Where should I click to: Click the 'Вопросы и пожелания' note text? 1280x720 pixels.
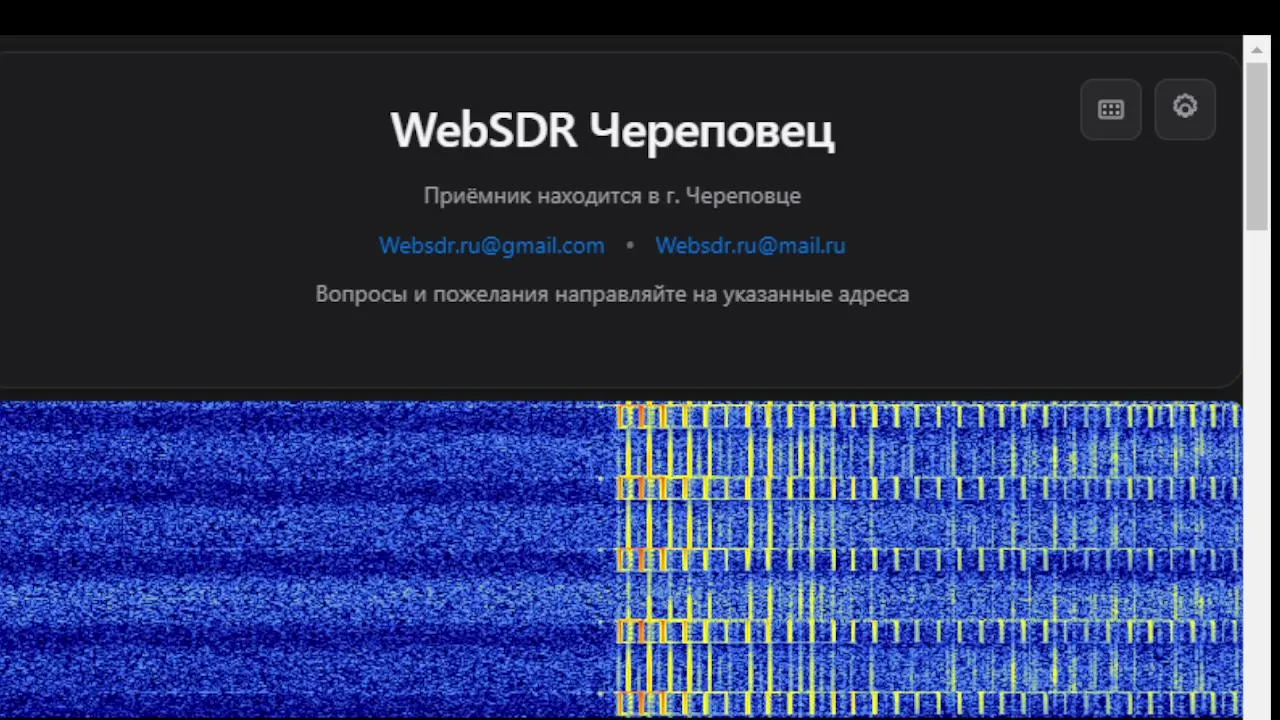click(612, 294)
